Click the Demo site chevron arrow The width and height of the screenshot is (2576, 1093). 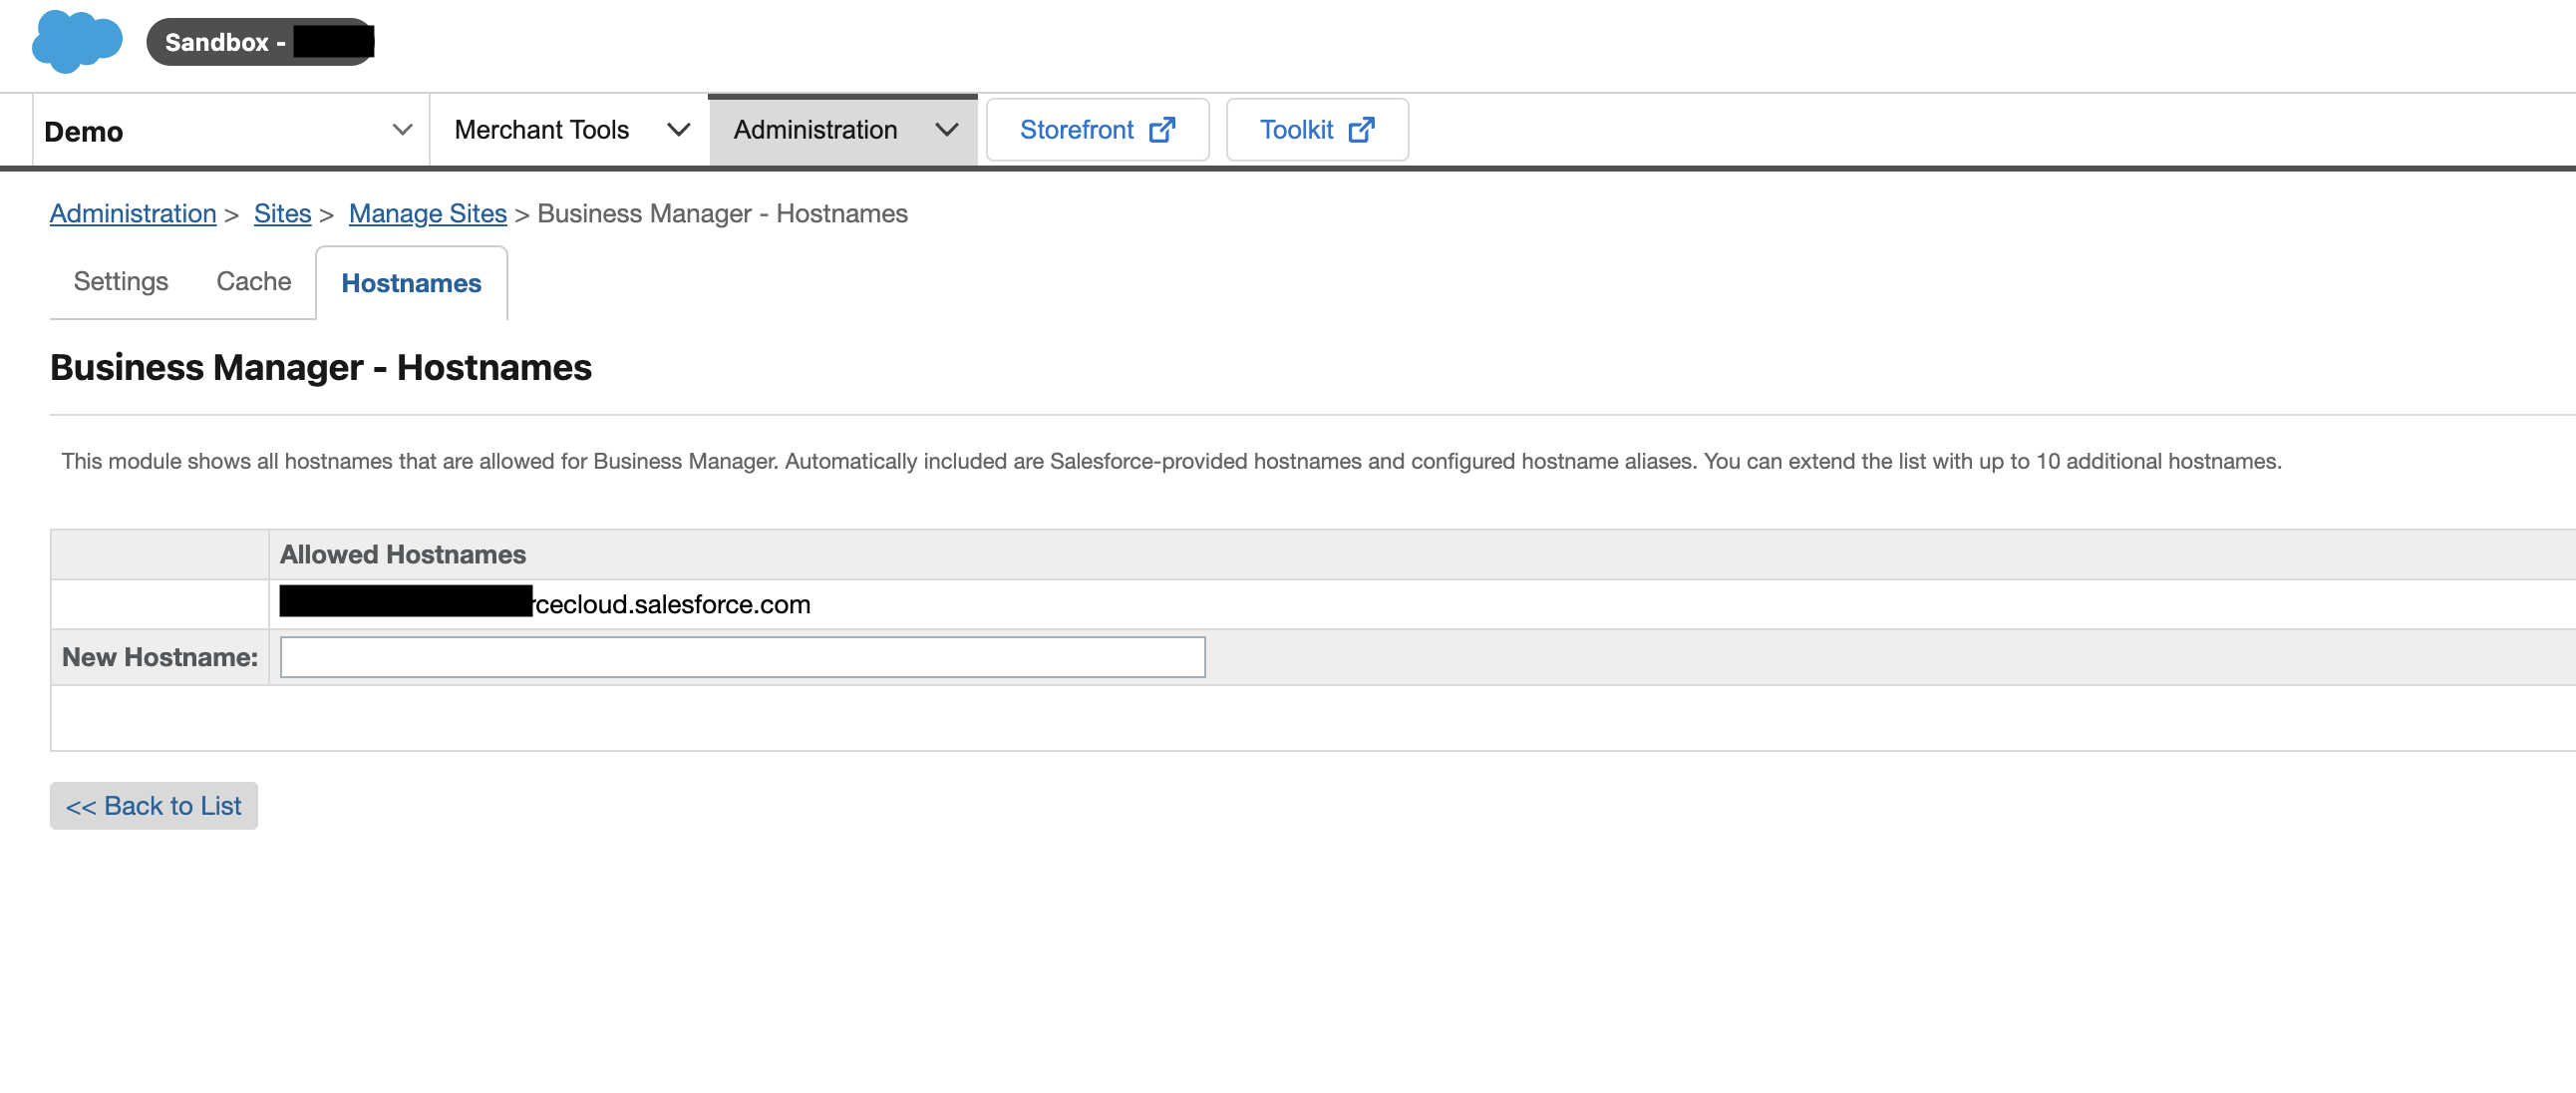402,130
